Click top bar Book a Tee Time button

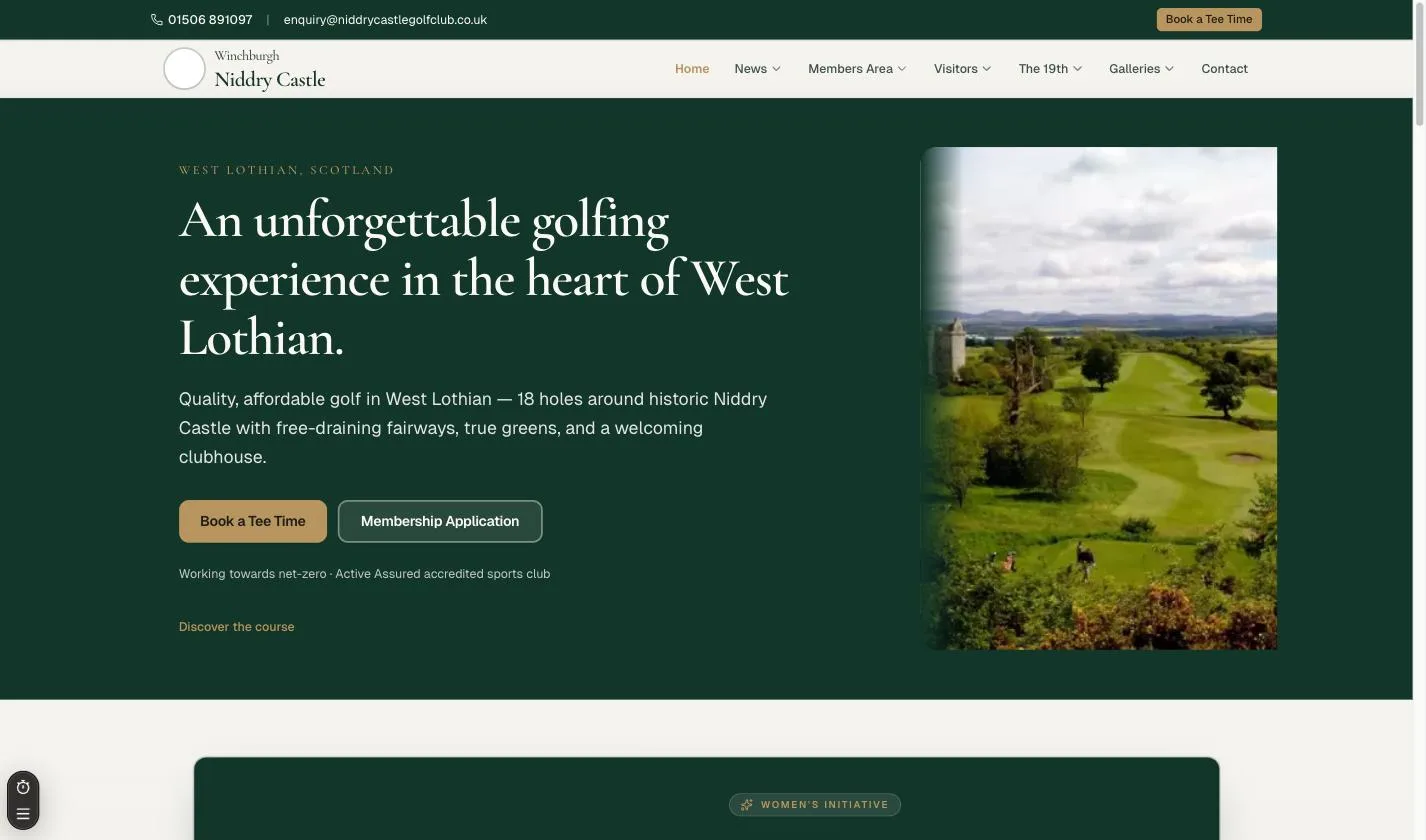tap(1209, 20)
